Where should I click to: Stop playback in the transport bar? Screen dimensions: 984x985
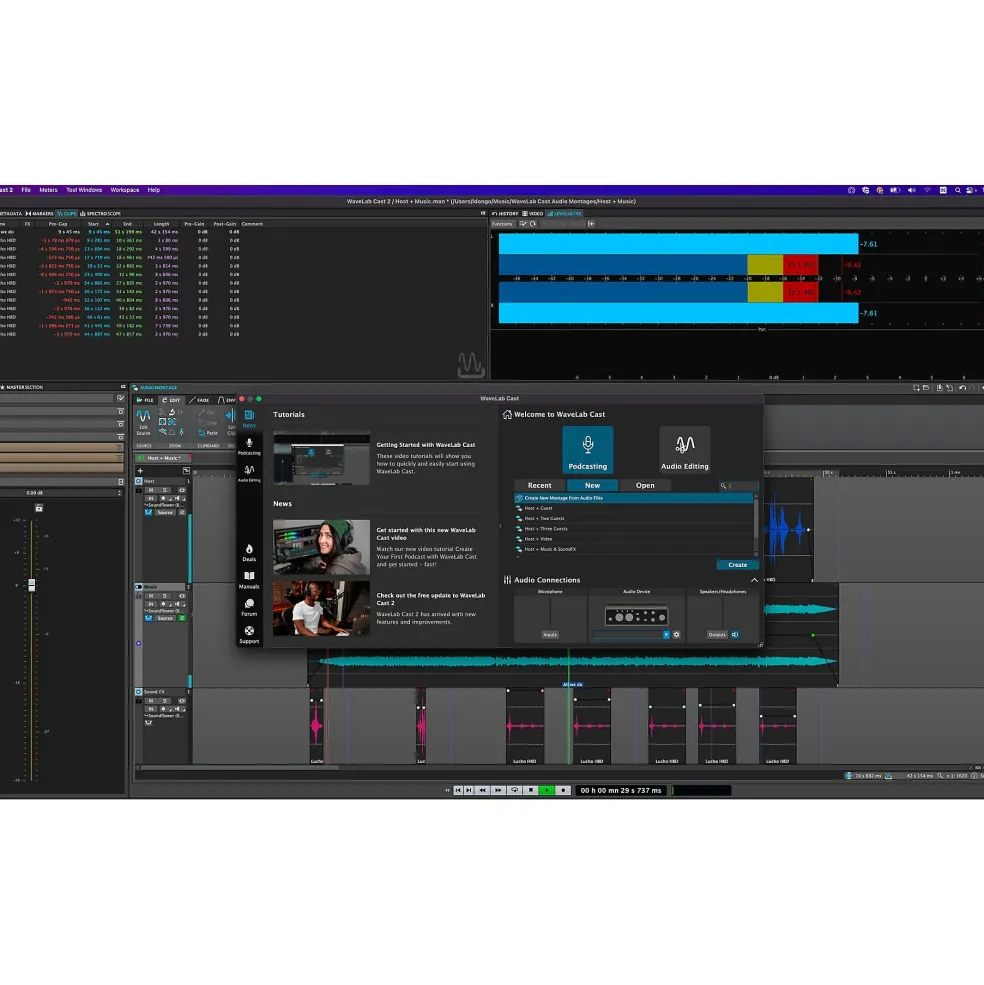(x=531, y=790)
